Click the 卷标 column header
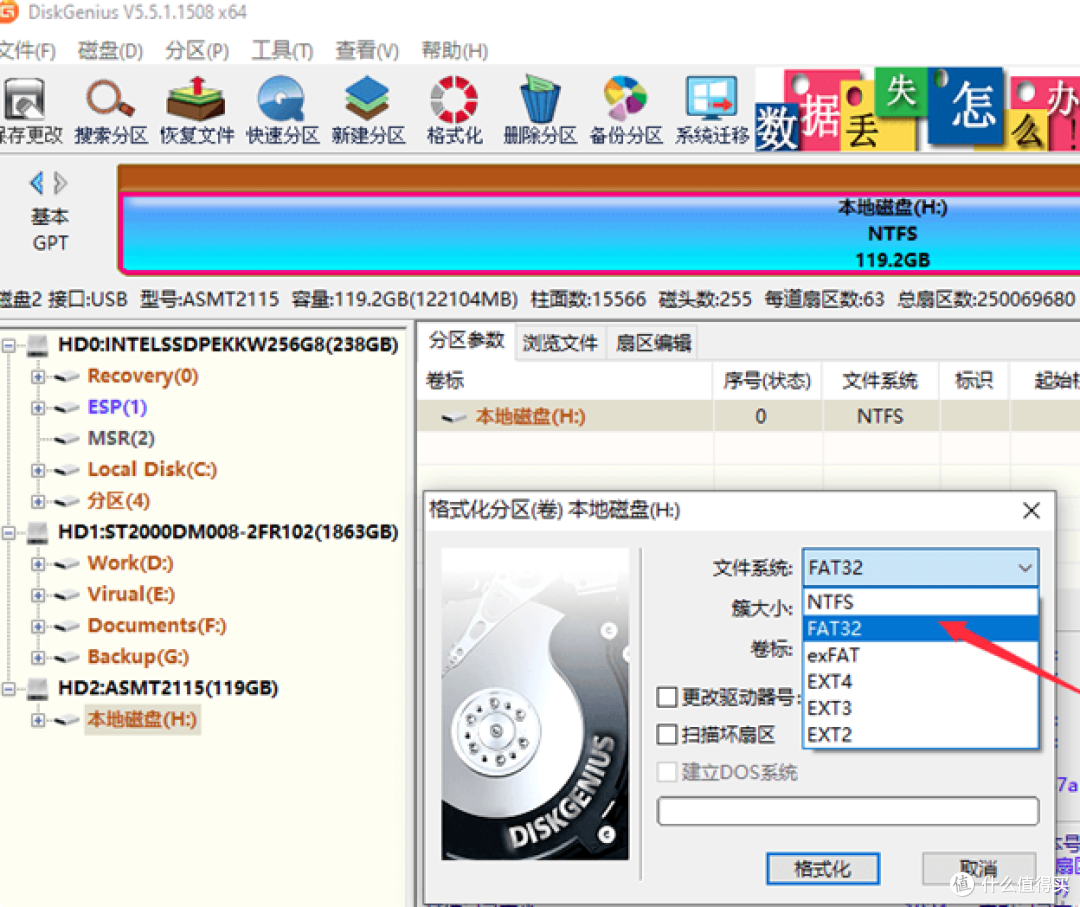Image resolution: width=1080 pixels, height=907 pixels. point(565,381)
